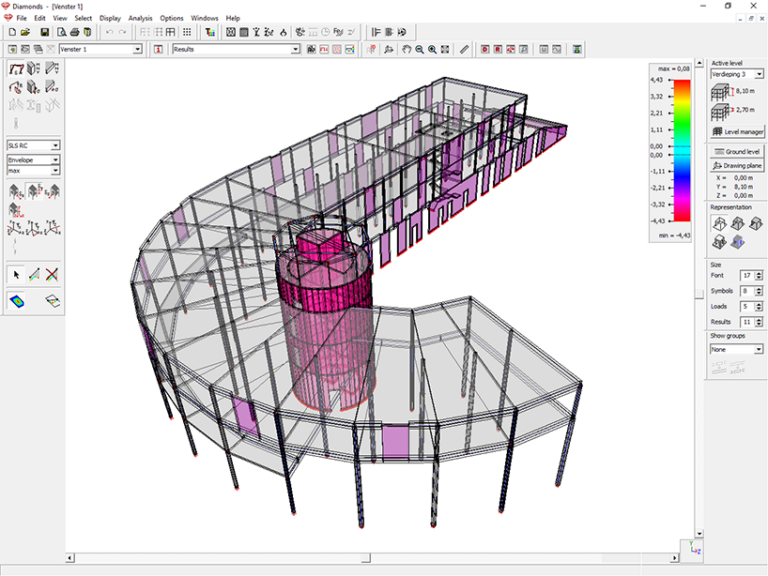Open the SLS RC load combination dropdown
The width and height of the screenshot is (768, 576).
[55, 145]
